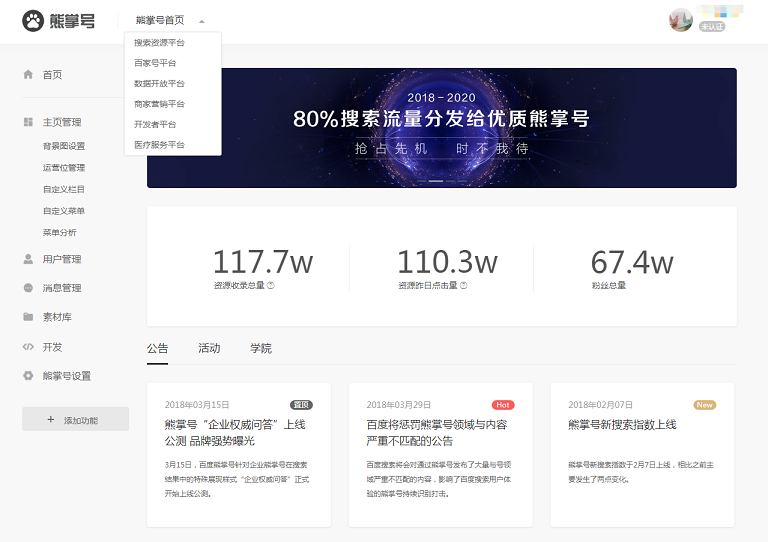
Task: Open announcement 百度将惩罚熊掌号领域与内容严重不匹配
Action: [437, 433]
